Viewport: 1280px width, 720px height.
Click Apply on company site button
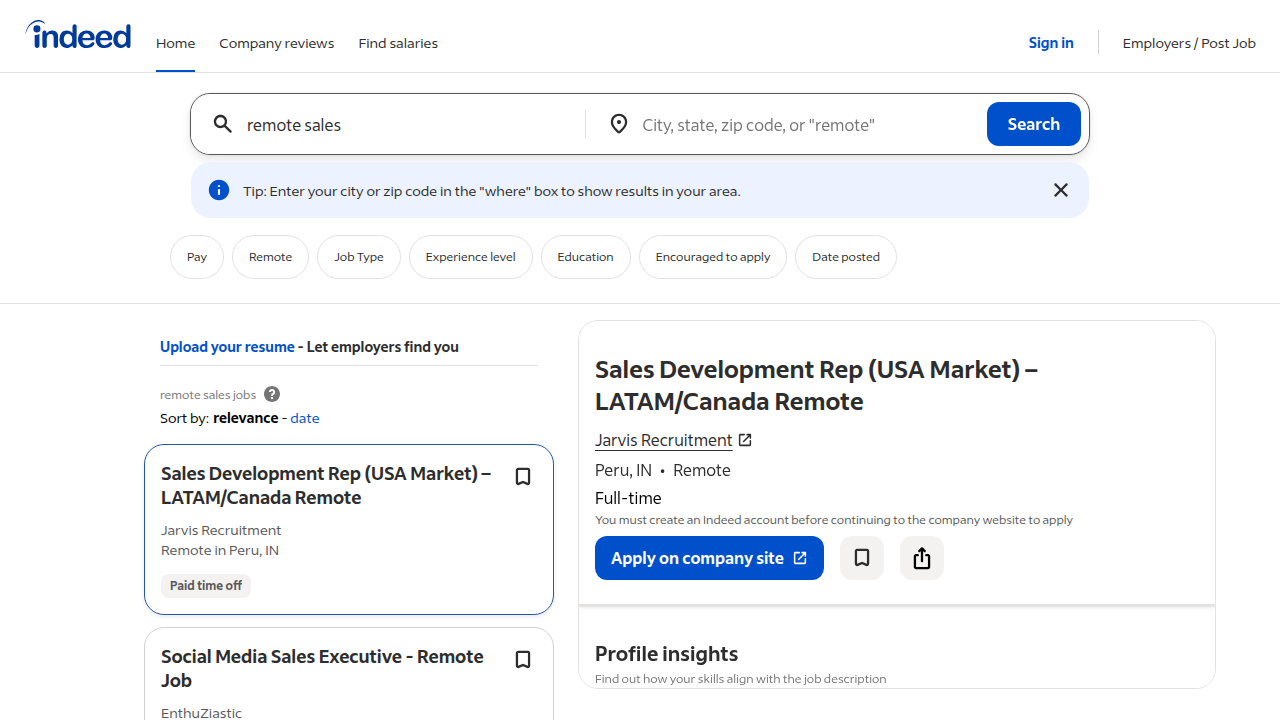709,558
